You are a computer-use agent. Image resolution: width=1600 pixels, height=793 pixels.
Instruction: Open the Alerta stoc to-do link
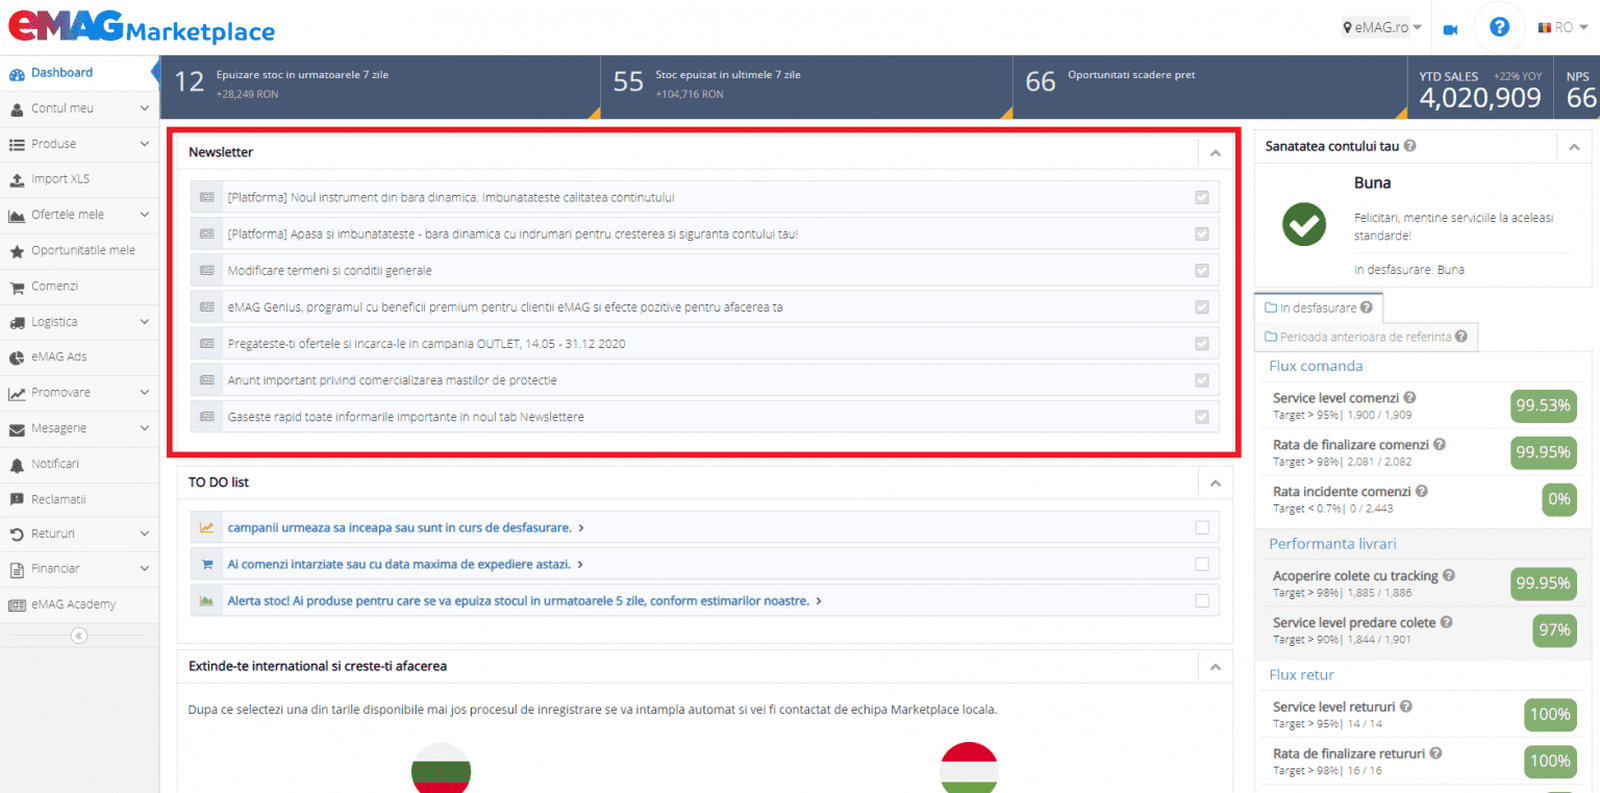pyautogui.click(x=518, y=601)
